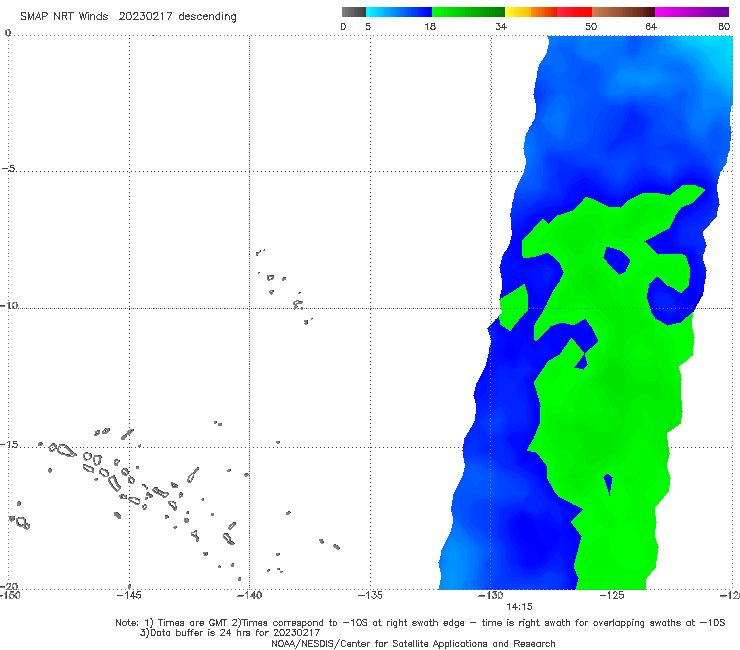Image resolution: width=740 pixels, height=650 pixels.
Task: Click the latitude axis label '-10'
Action: point(9,305)
